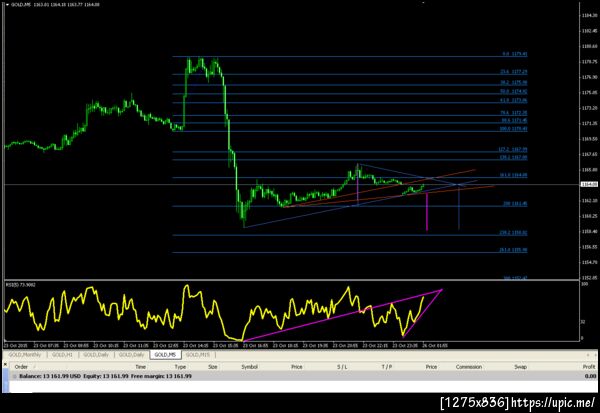Screen dimensions: 600x413
Task: Click the Commission column header
Action: coord(469,367)
